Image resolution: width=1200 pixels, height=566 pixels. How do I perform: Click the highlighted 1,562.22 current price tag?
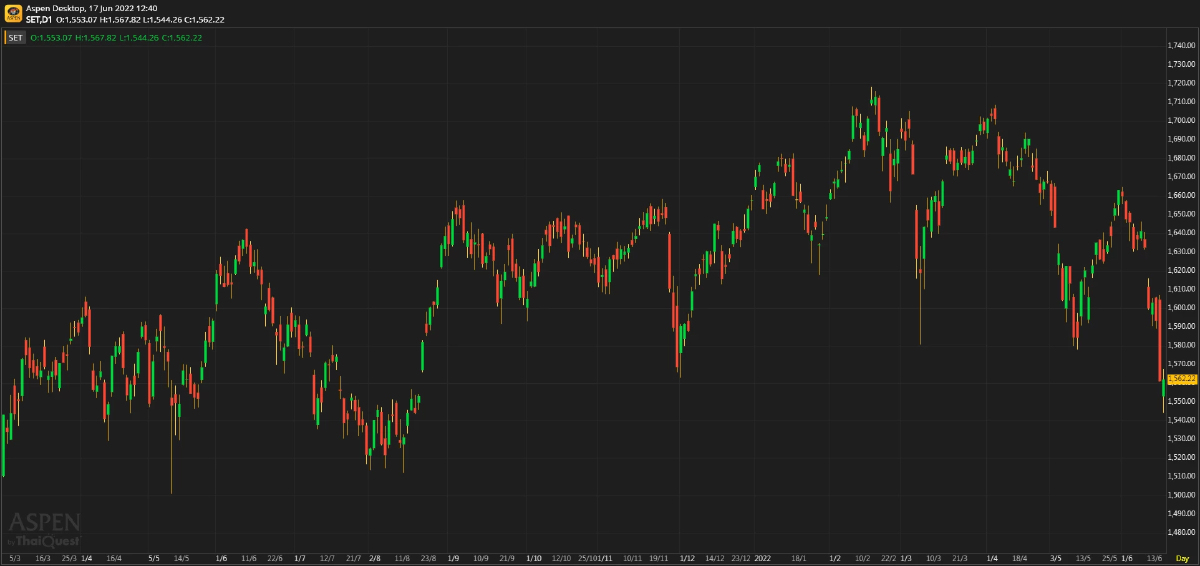pyautogui.click(x=1182, y=379)
